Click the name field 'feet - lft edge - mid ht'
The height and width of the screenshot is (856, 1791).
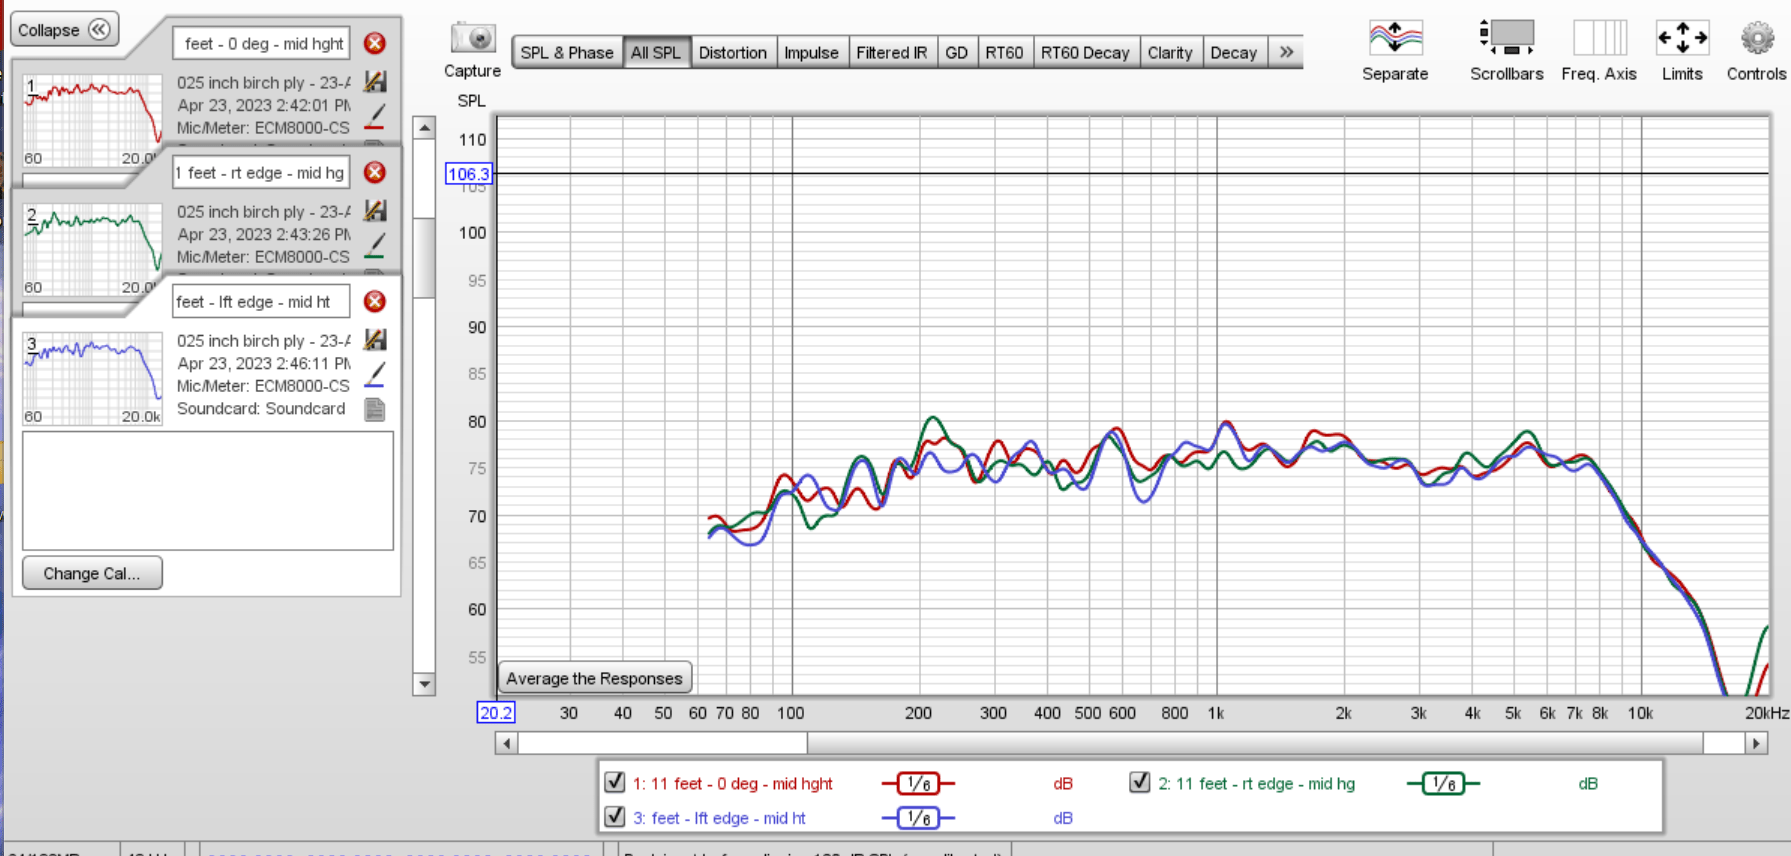pos(262,301)
